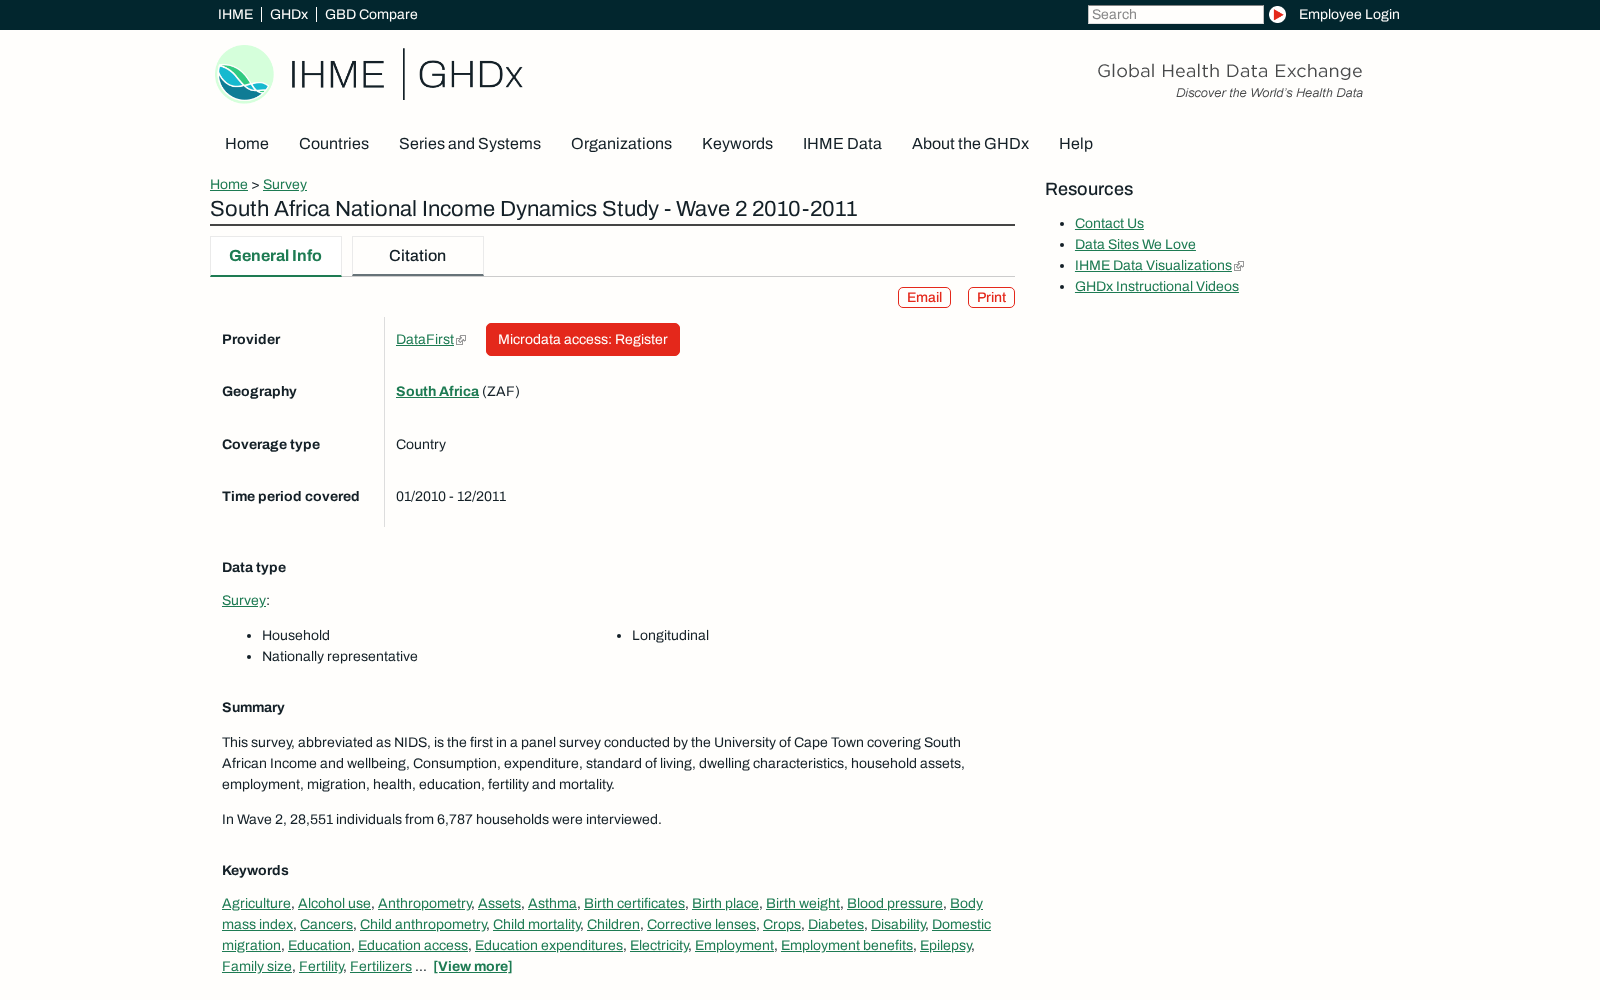Click the Email button
Image resolution: width=1600 pixels, height=1000 pixels.
pyautogui.click(x=924, y=298)
